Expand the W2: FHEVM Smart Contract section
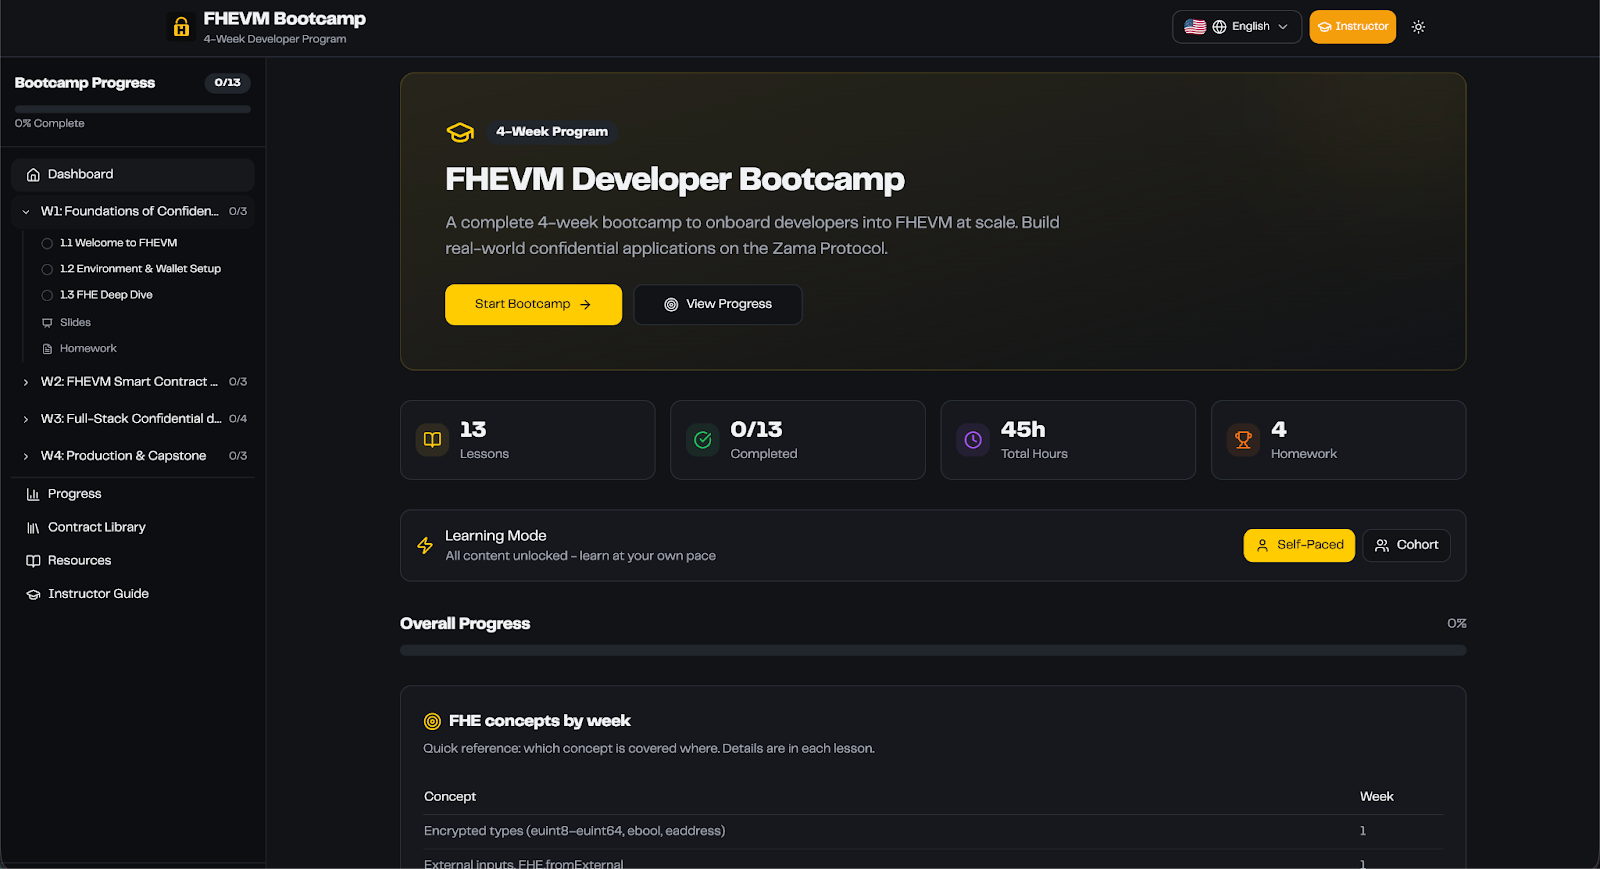Screen dimensions: 1600x869 point(133,382)
